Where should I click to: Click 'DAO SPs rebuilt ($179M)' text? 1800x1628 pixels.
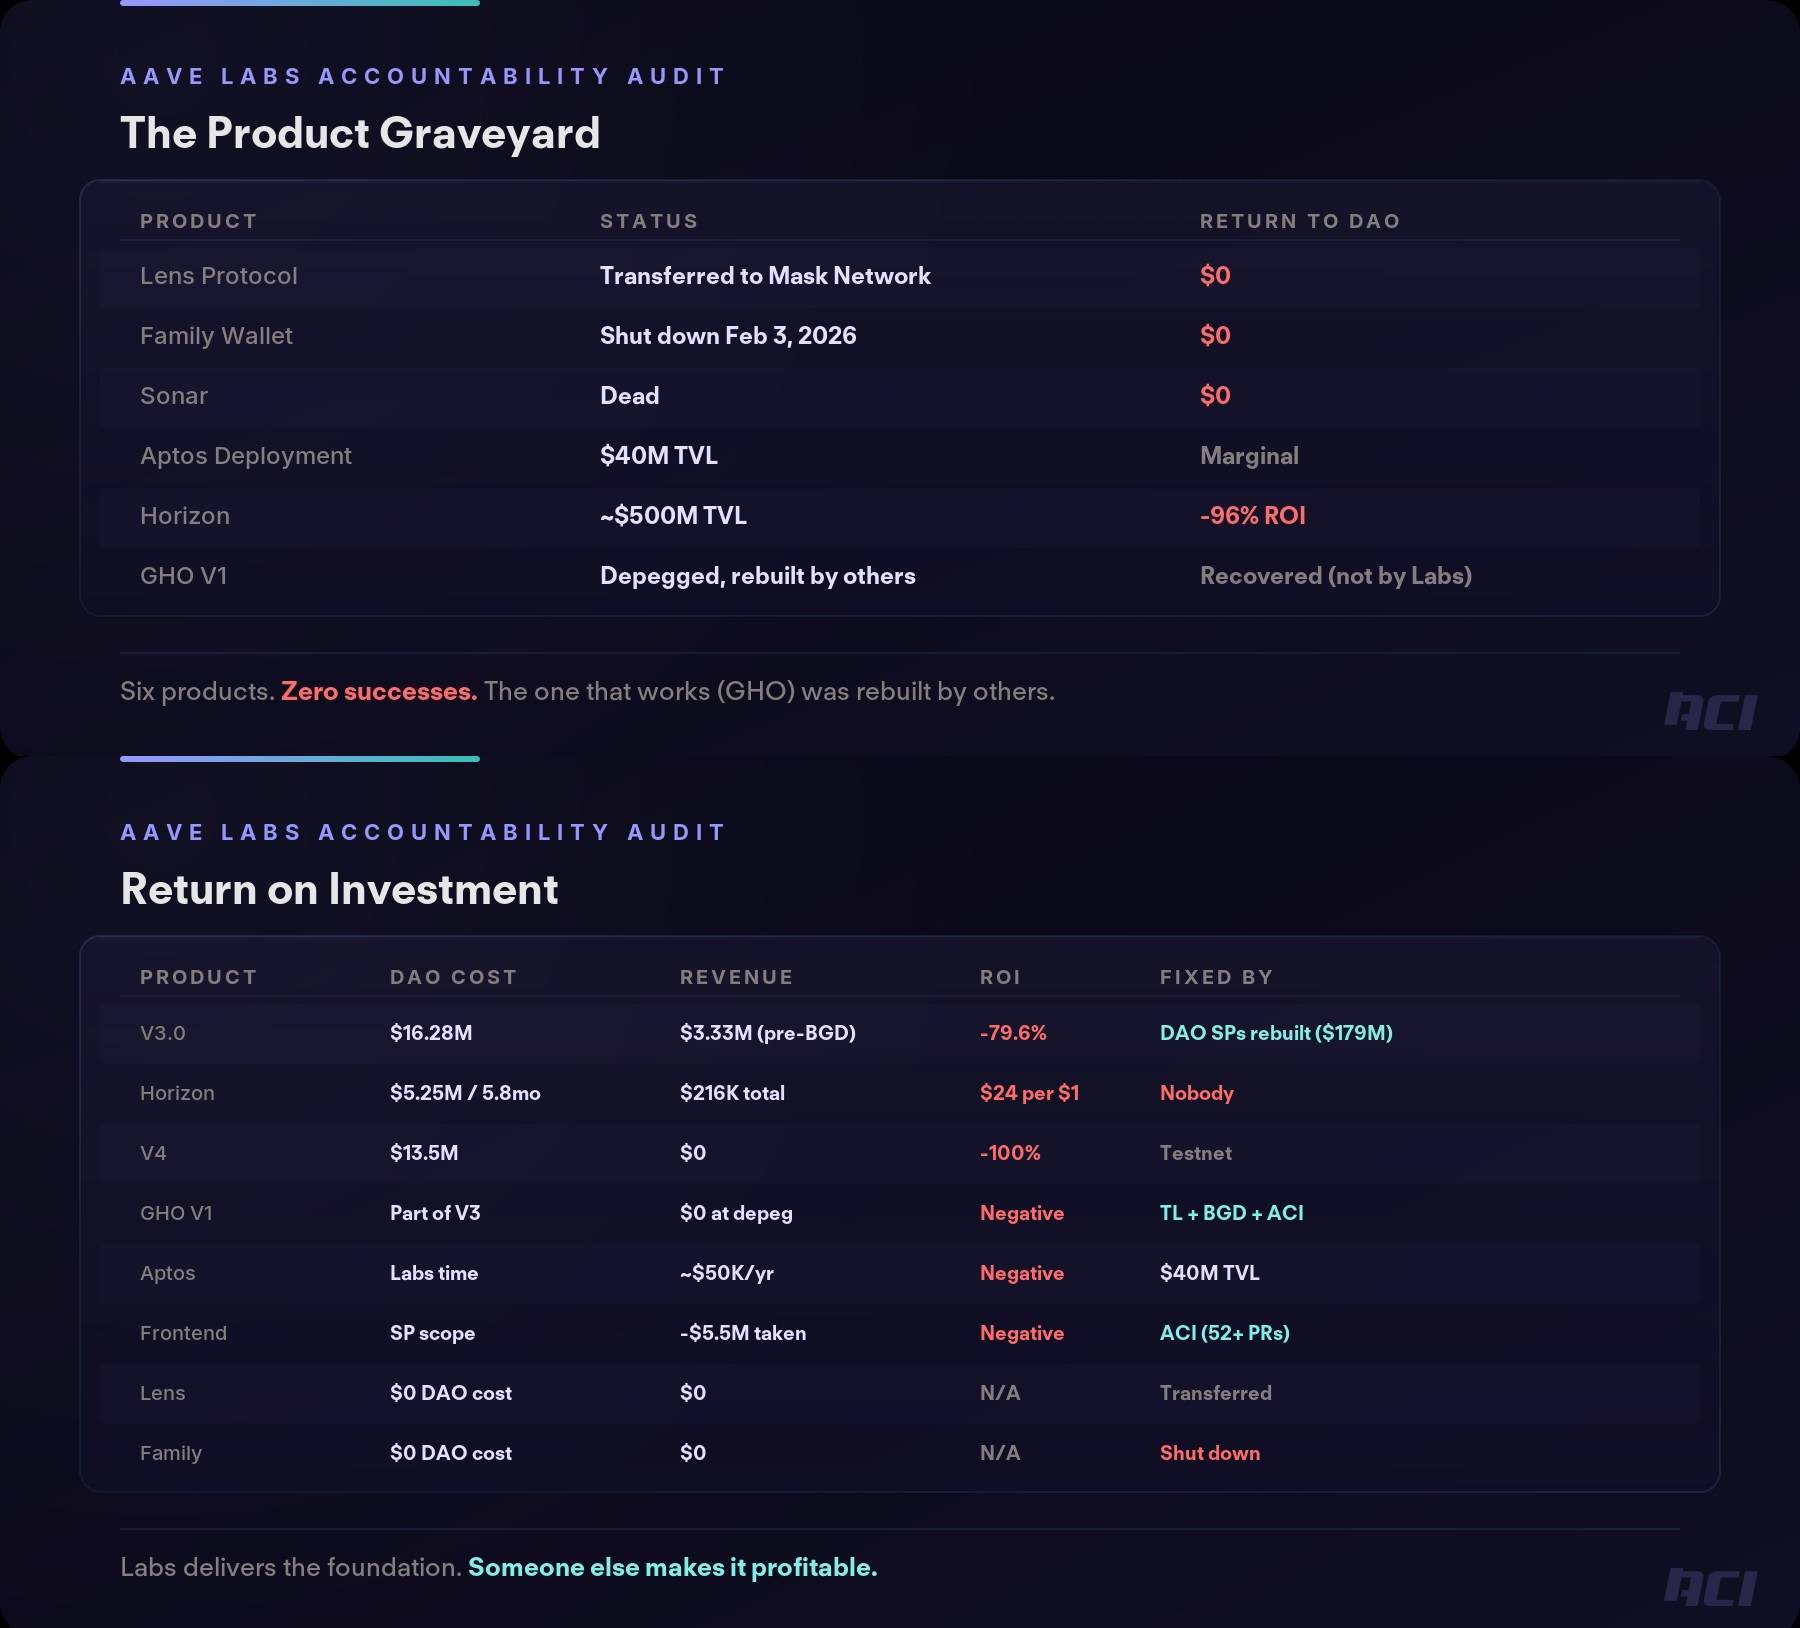click(1276, 1033)
